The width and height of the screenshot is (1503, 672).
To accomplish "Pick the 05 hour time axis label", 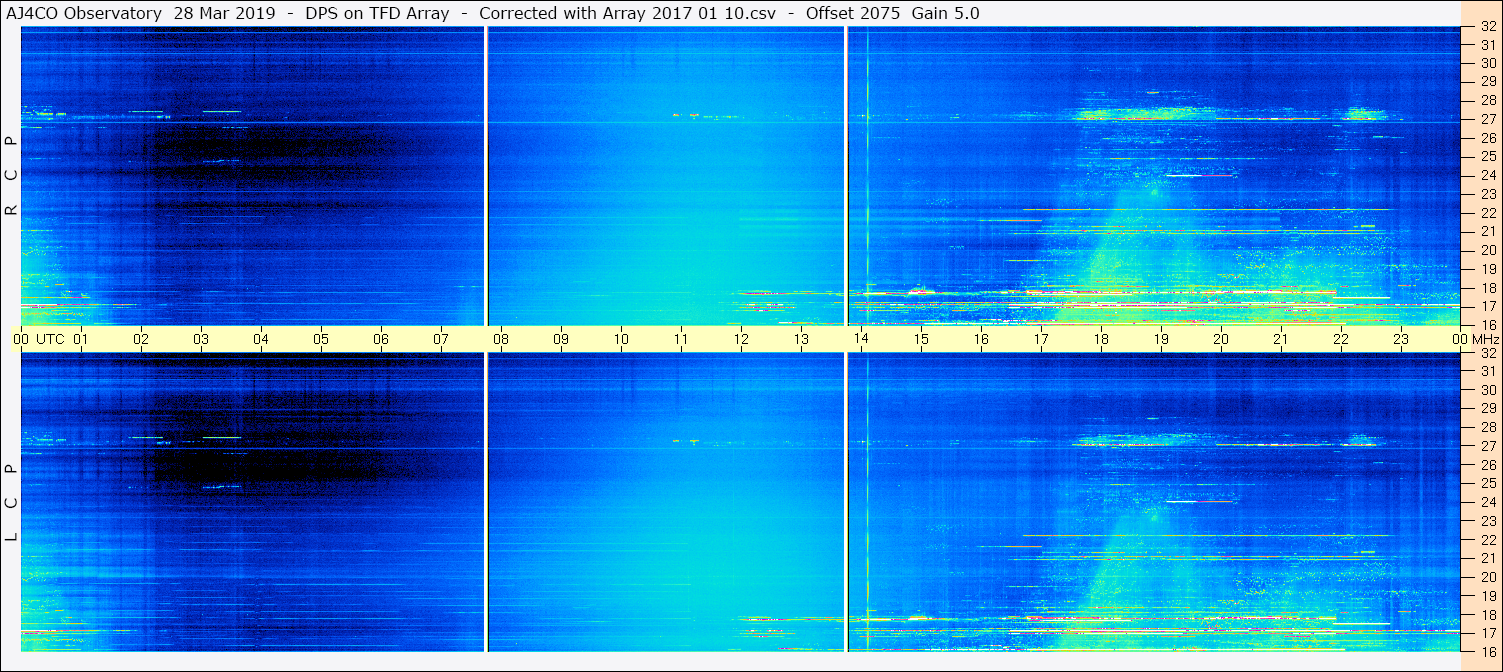I will point(321,339).
